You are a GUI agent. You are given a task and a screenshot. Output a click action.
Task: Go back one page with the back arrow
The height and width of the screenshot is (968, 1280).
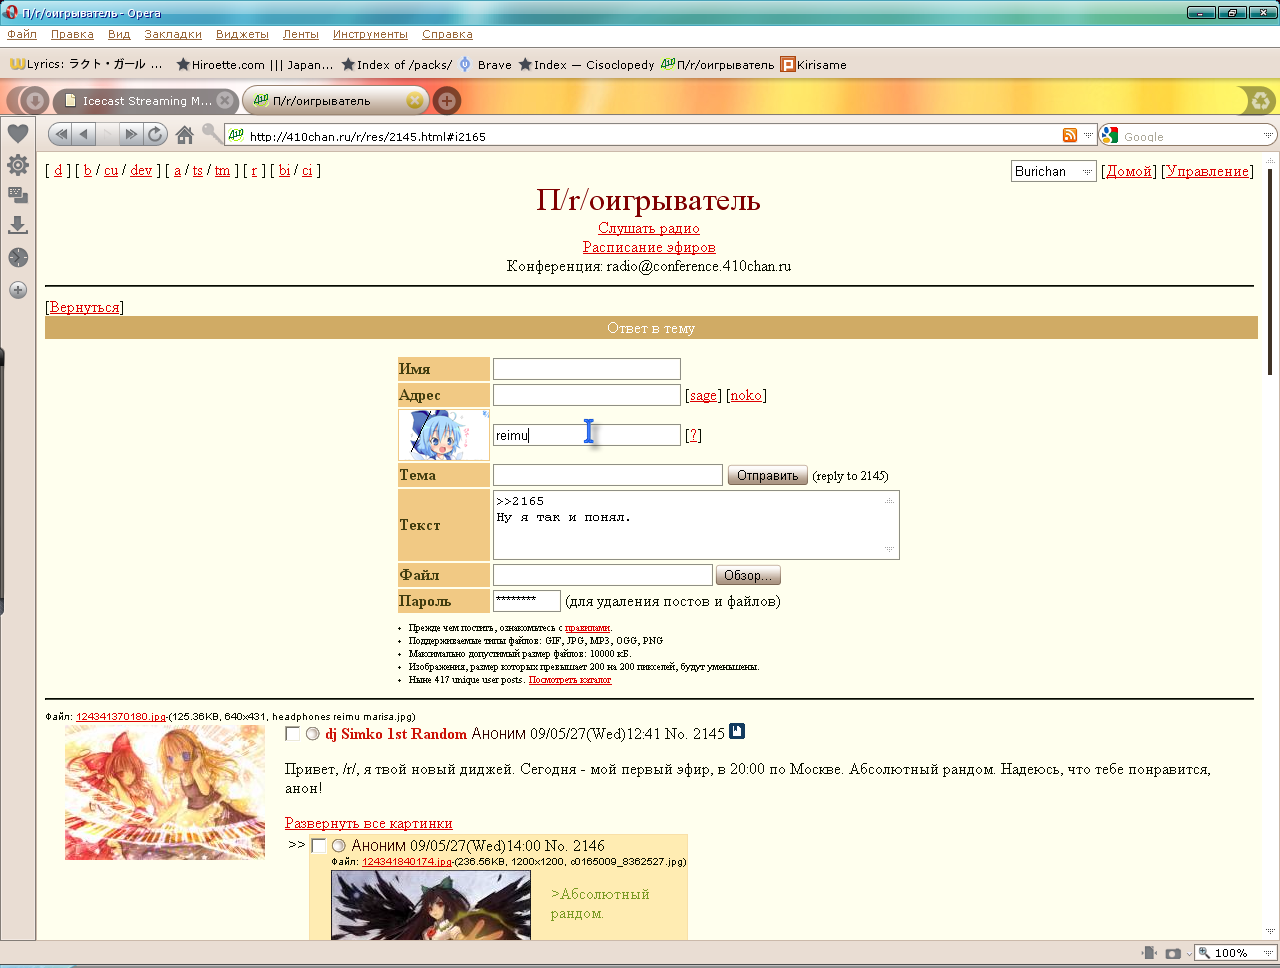pos(84,134)
